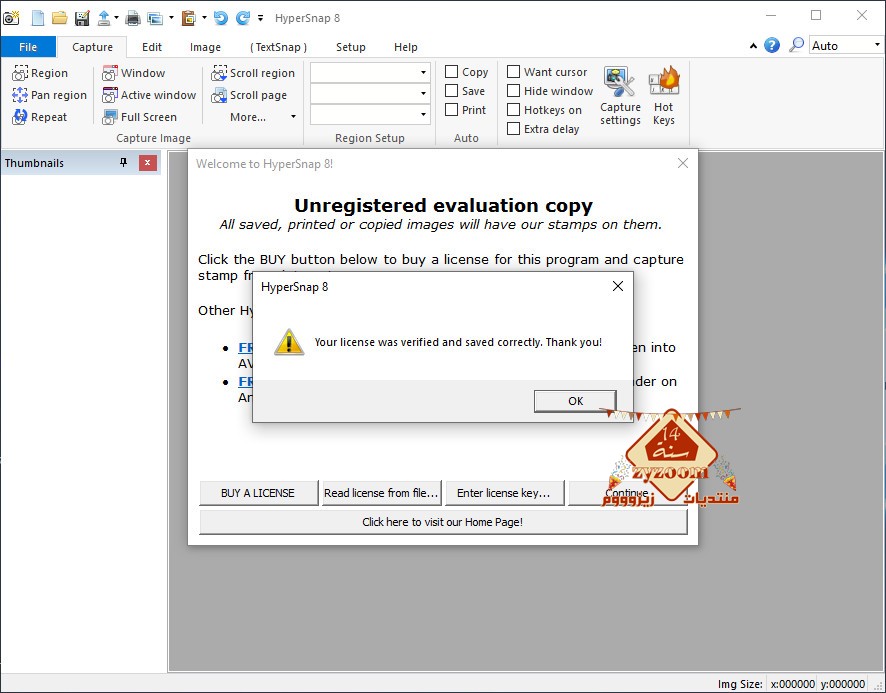
Task: Switch to the Image tab
Action: [205, 47]
